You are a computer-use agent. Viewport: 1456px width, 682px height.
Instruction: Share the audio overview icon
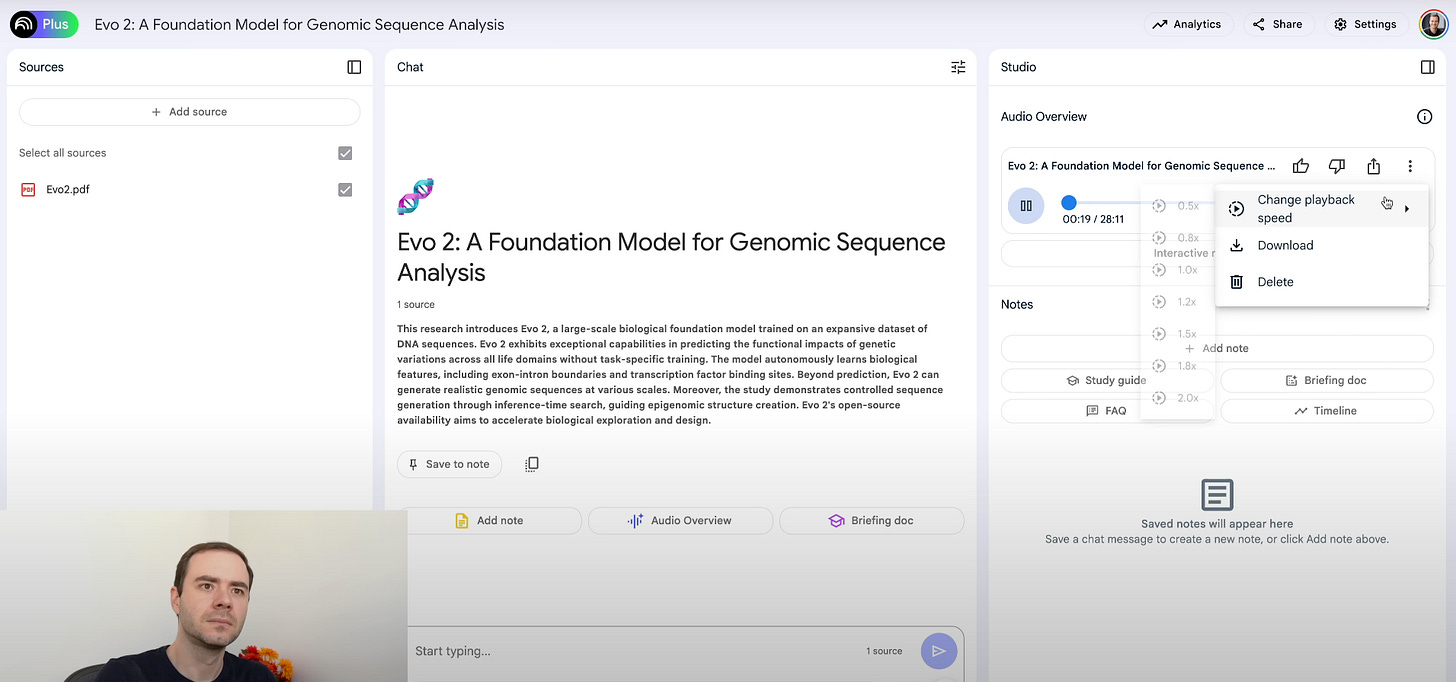coord(1374,166)
